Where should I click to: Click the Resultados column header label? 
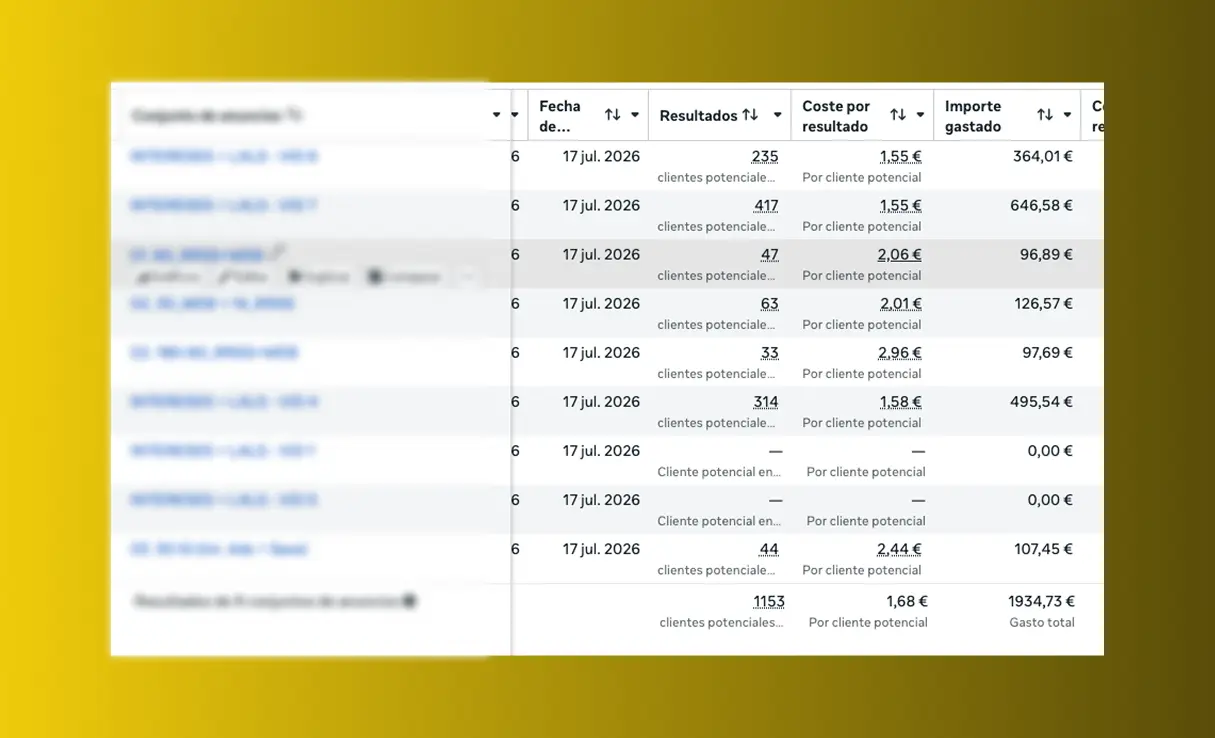[698, 116]
